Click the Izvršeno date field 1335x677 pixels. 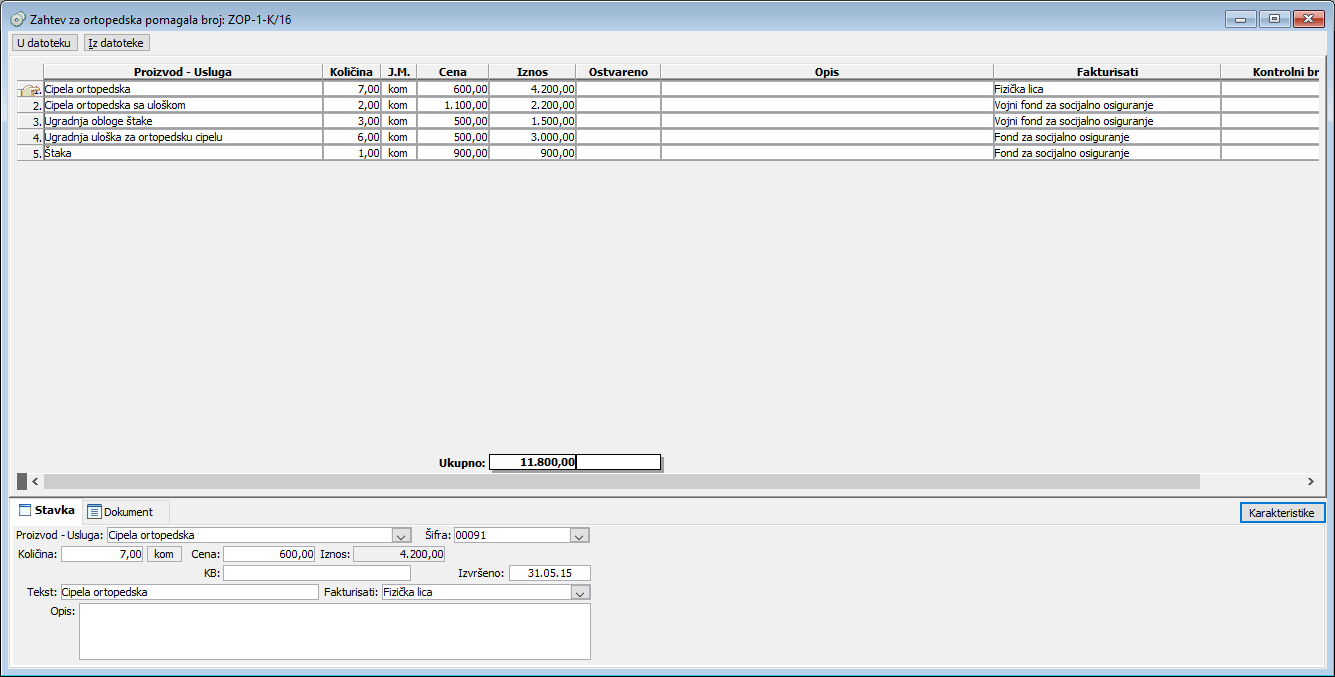click(550, 573)
